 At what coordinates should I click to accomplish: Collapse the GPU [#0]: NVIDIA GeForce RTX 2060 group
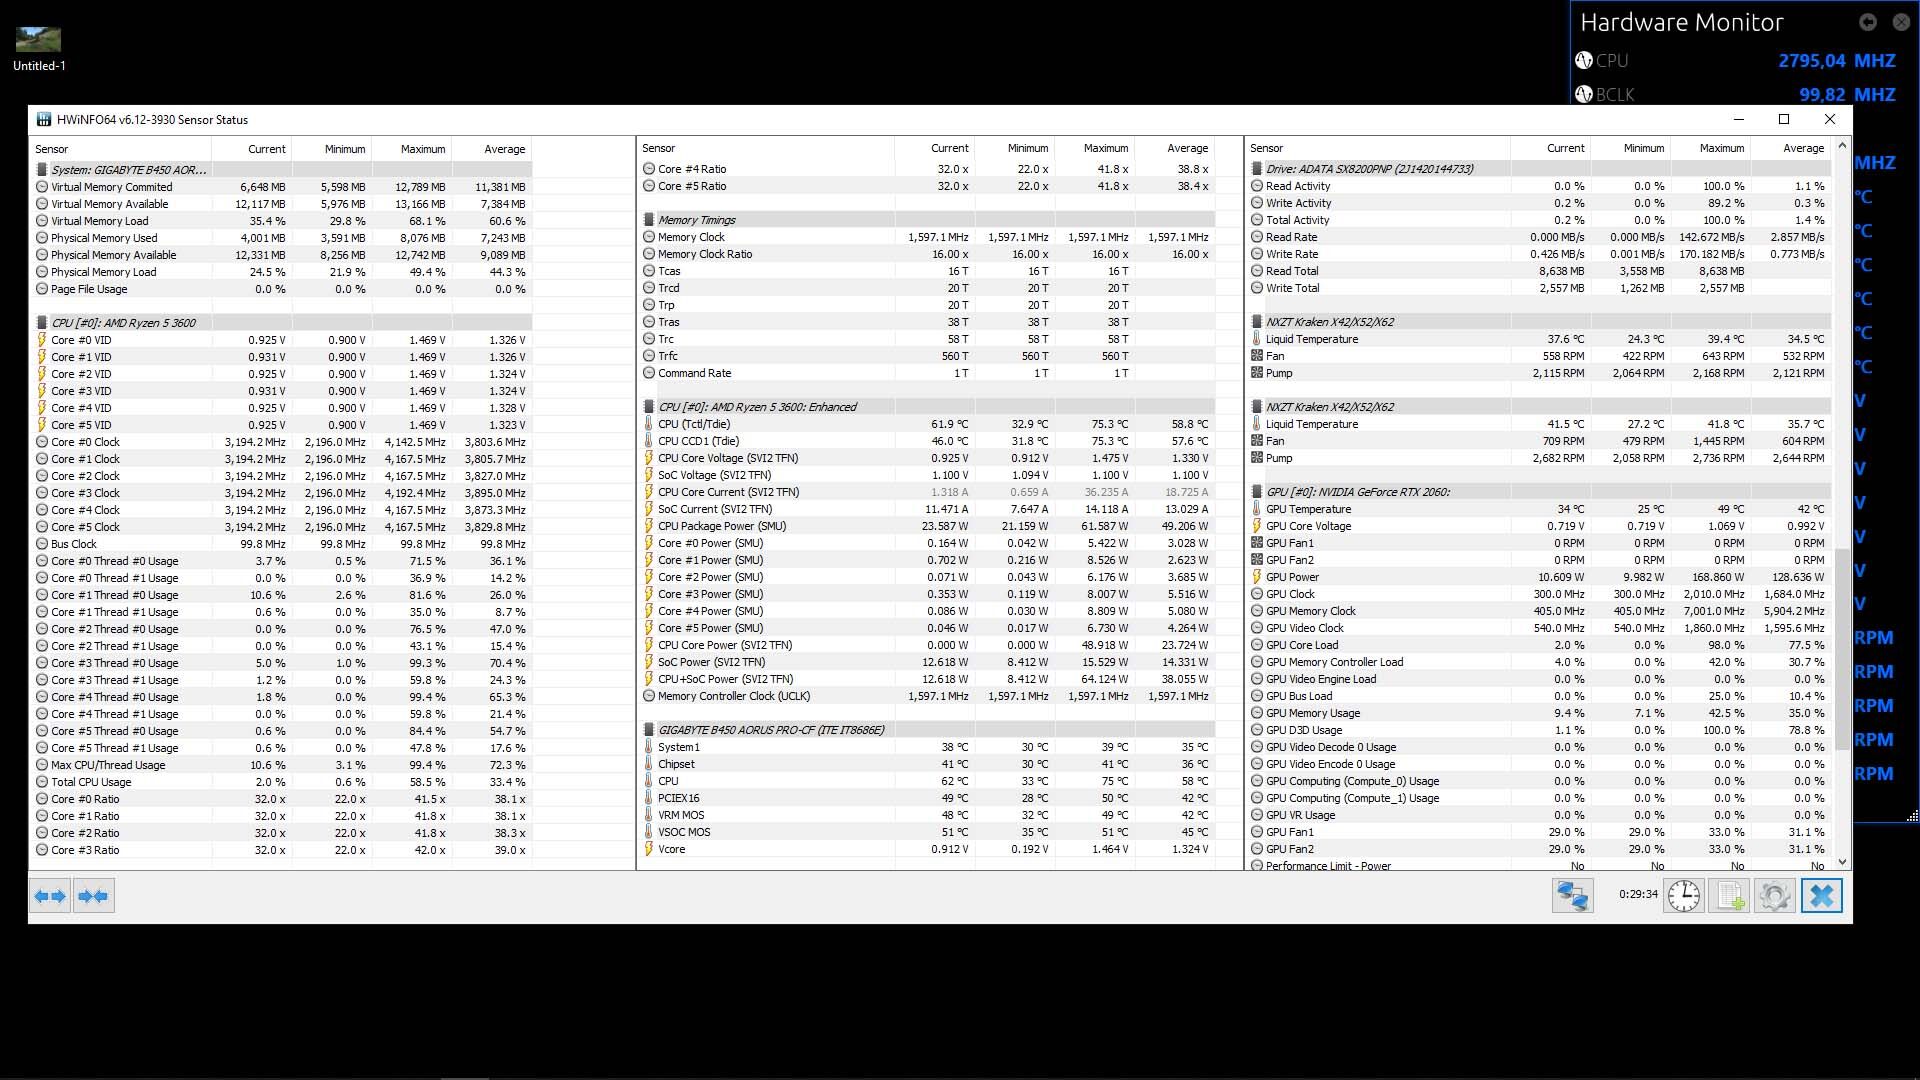[x=1357, y=492]
